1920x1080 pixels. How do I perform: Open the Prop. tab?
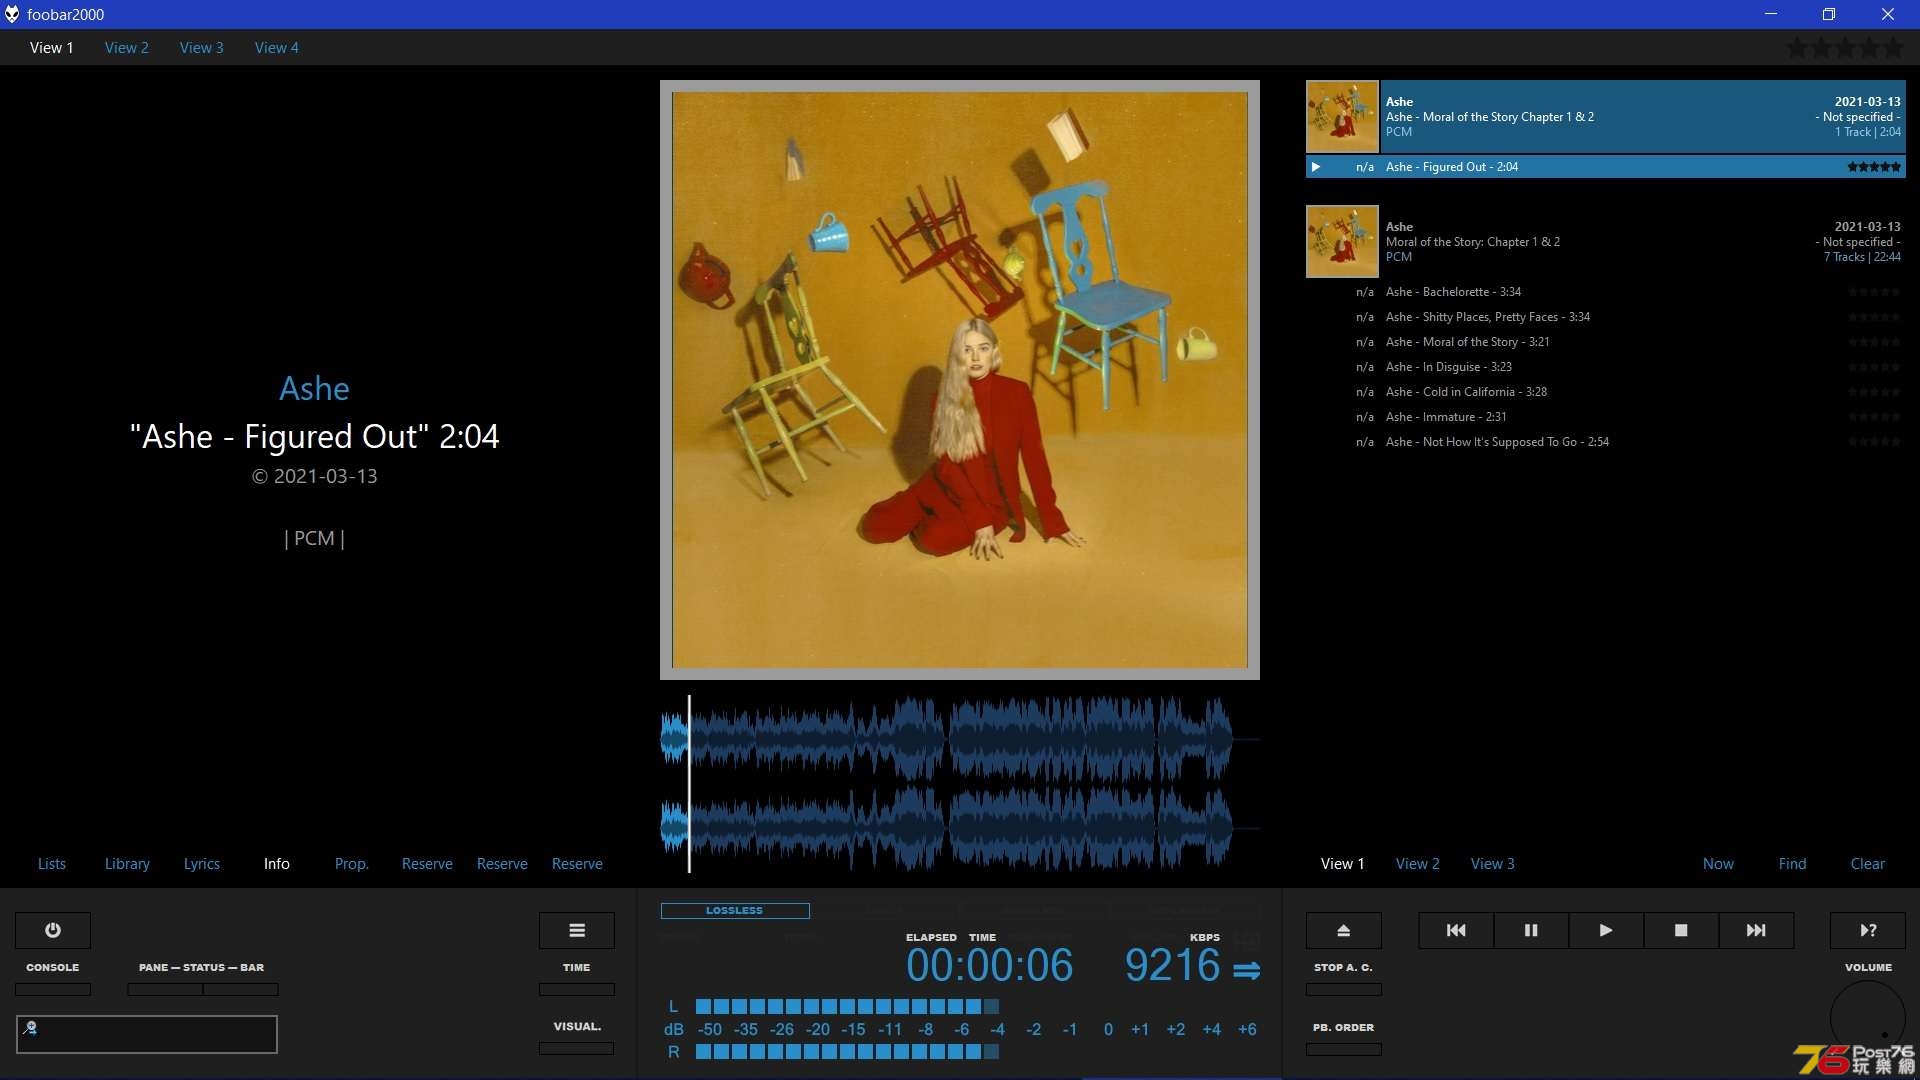click(x=352, y=863)
